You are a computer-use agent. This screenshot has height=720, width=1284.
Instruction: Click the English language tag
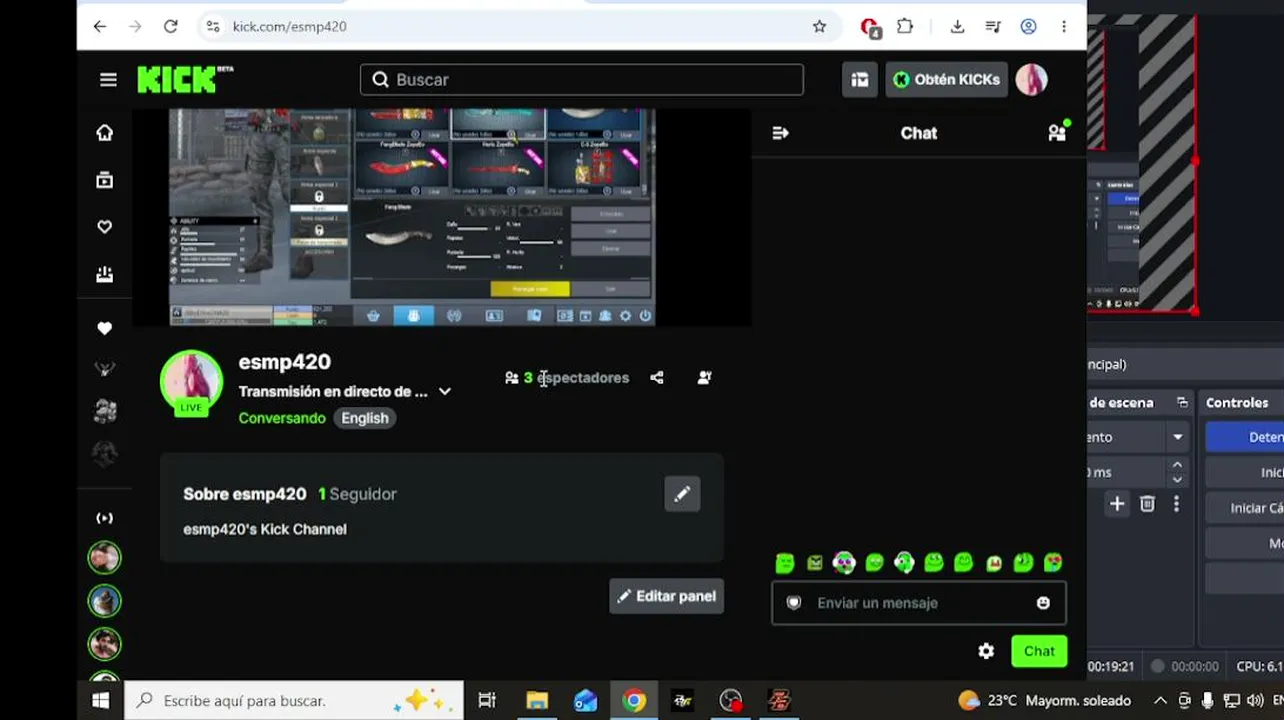[x=365, y=418]
